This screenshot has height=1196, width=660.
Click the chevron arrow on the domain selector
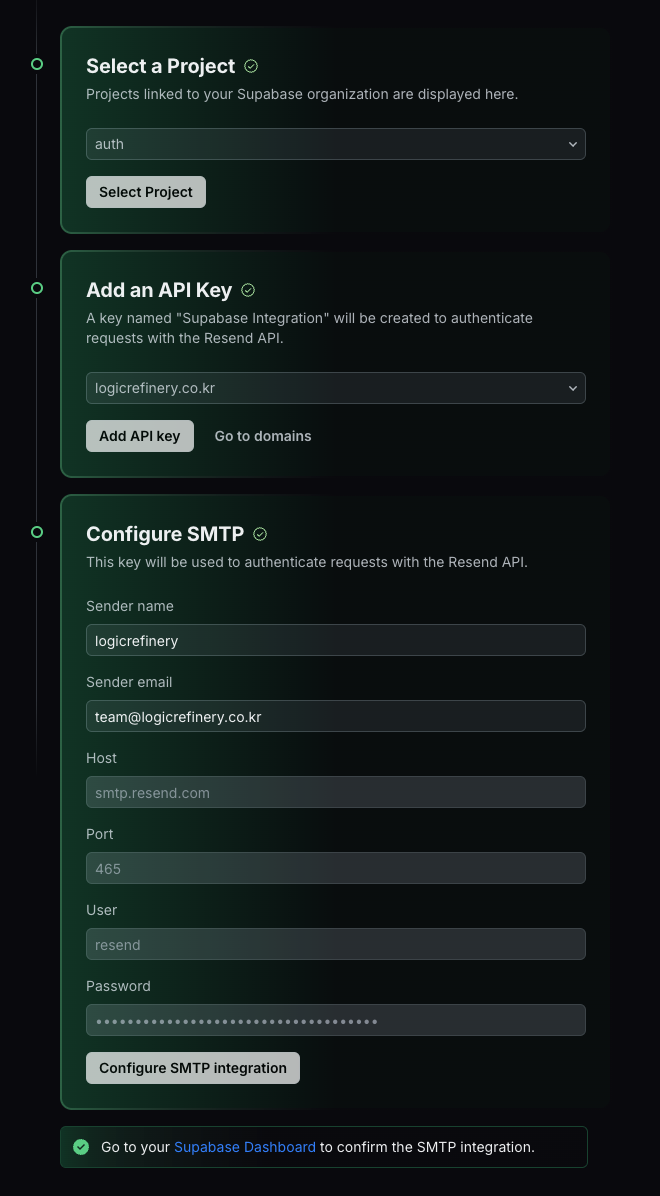pyautogui.click(x=572, y=388)
